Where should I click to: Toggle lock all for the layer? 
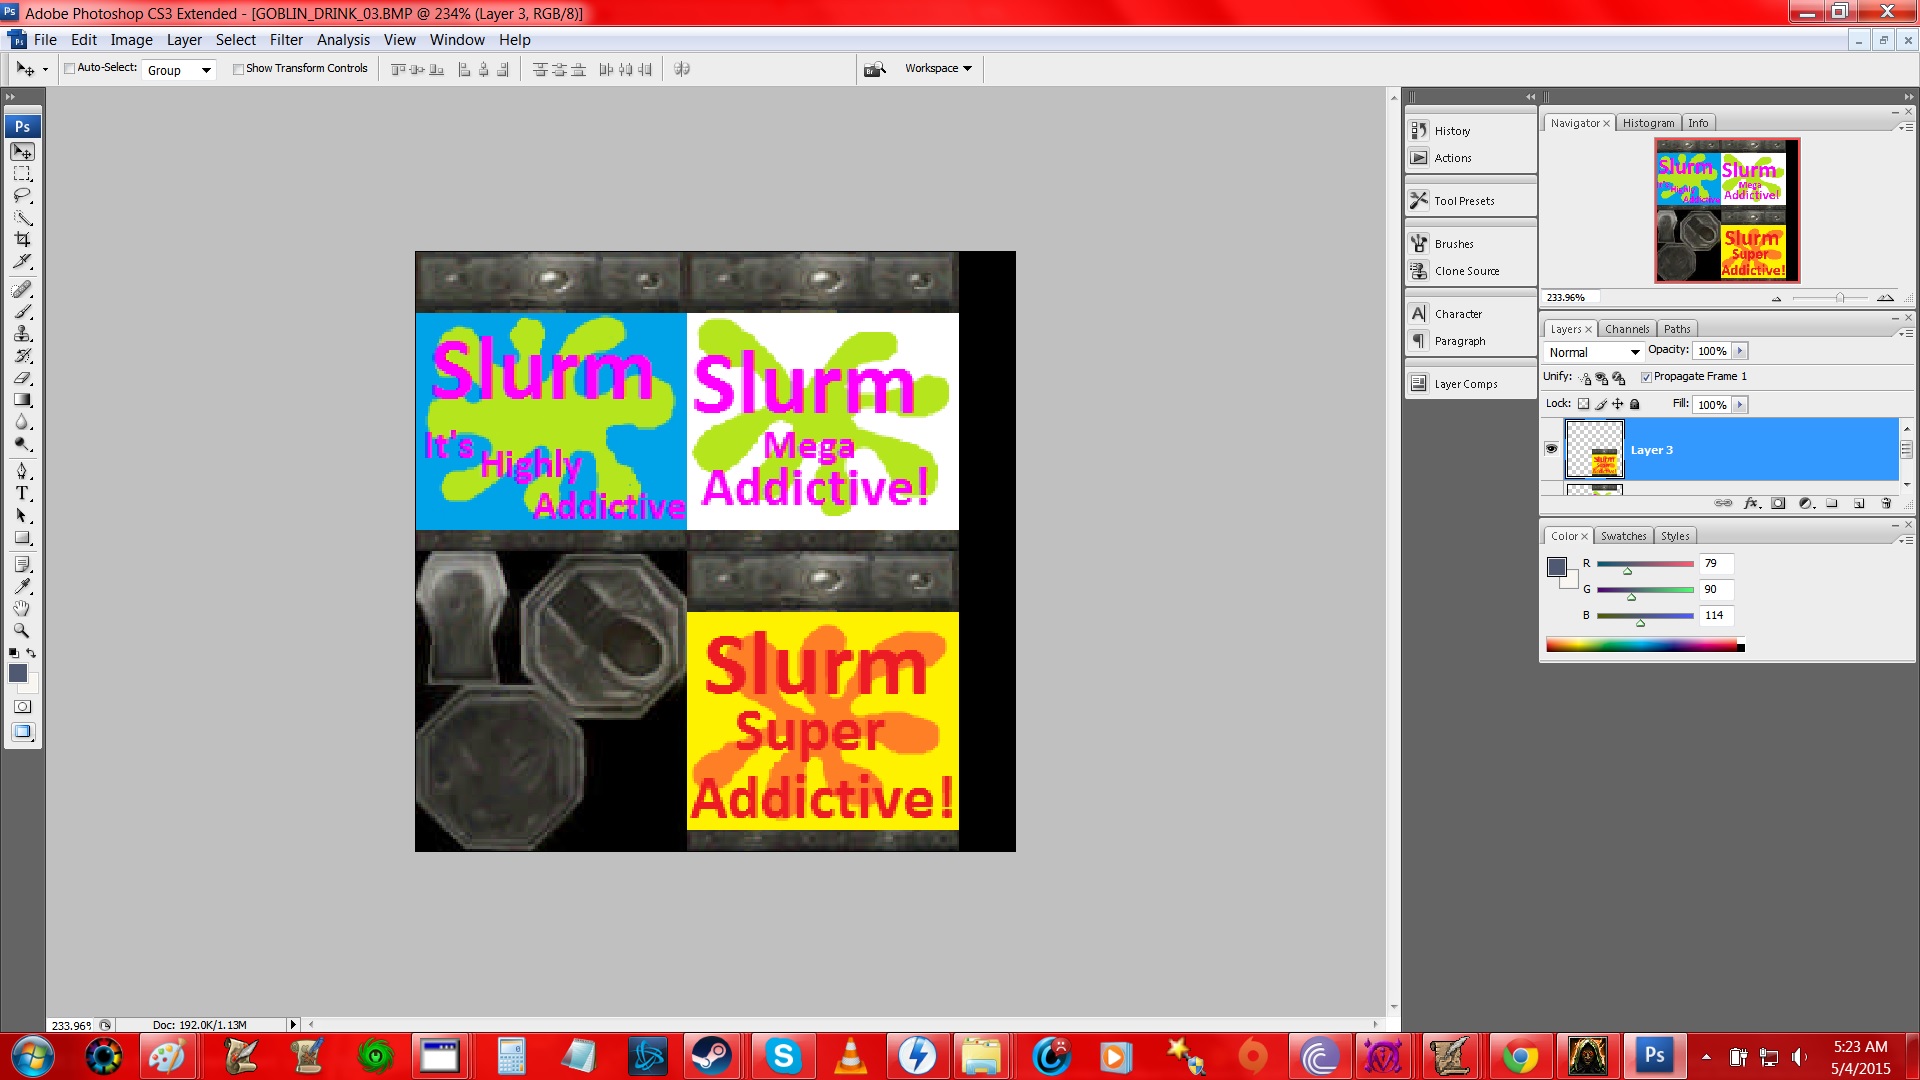tap(1635, 404)
